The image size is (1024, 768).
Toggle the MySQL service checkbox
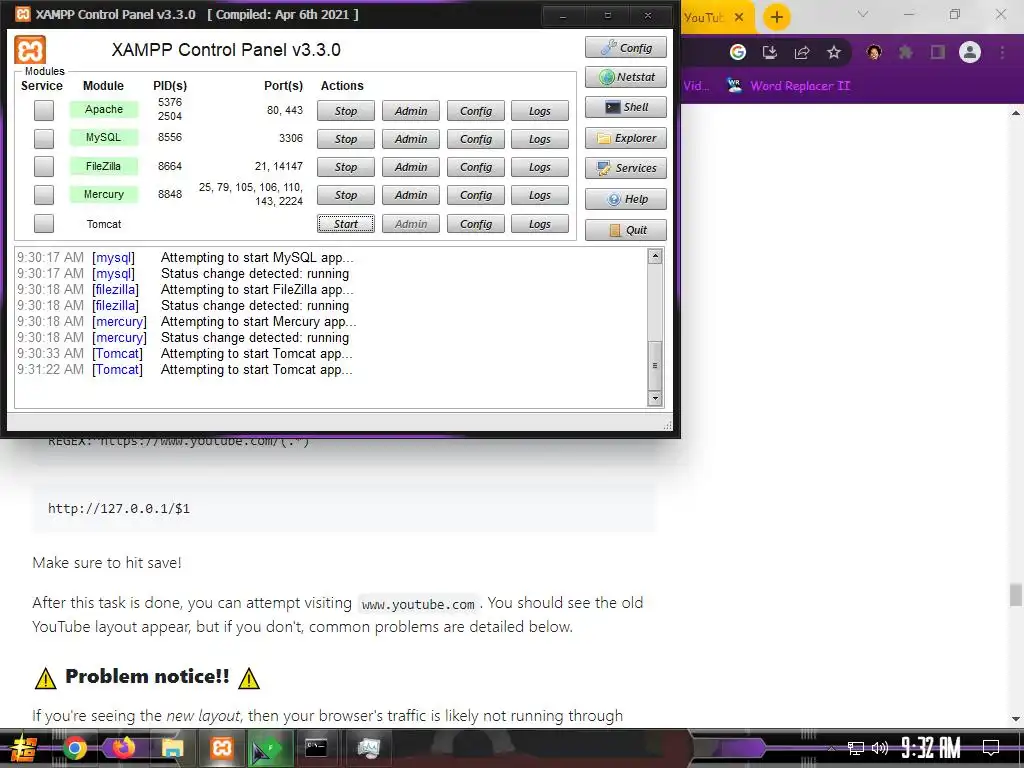tap(44, 138)
